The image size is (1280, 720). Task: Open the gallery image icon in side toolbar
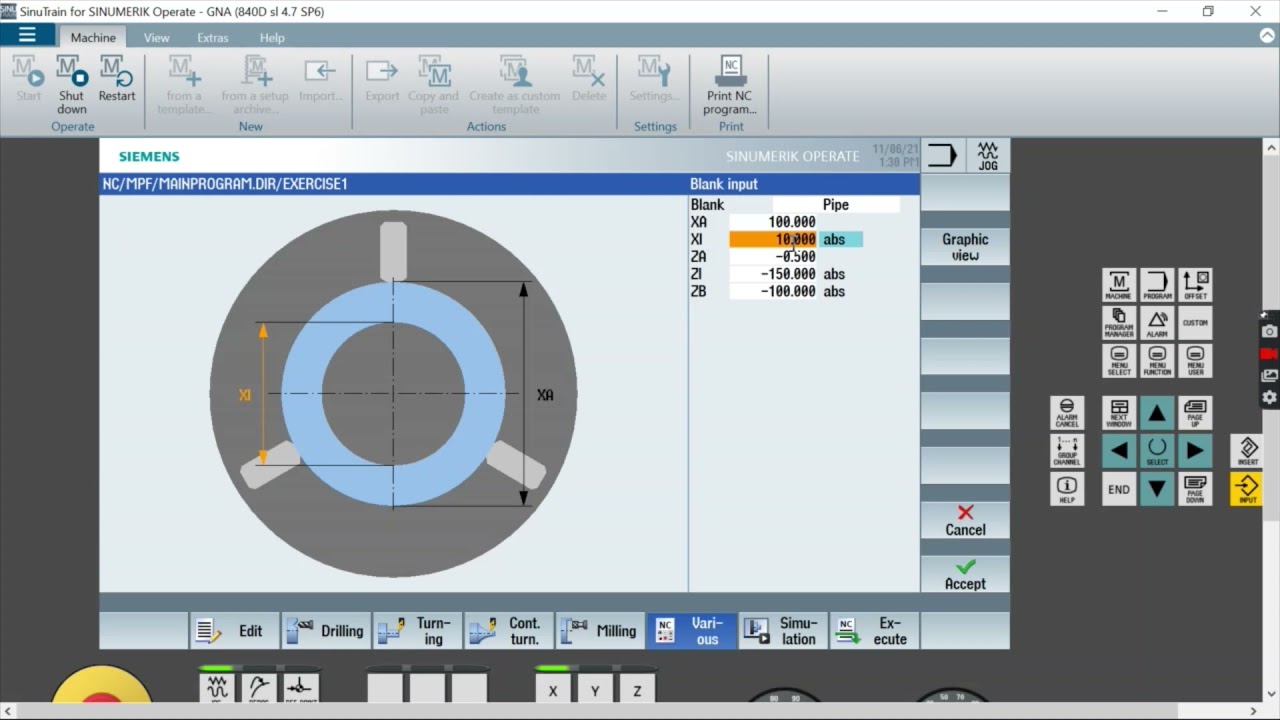point(1270,375)
